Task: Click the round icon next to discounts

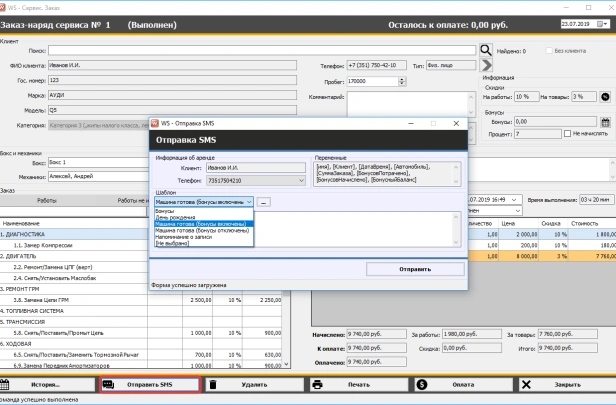Action: pyautogui.click(x=604, y=96)
